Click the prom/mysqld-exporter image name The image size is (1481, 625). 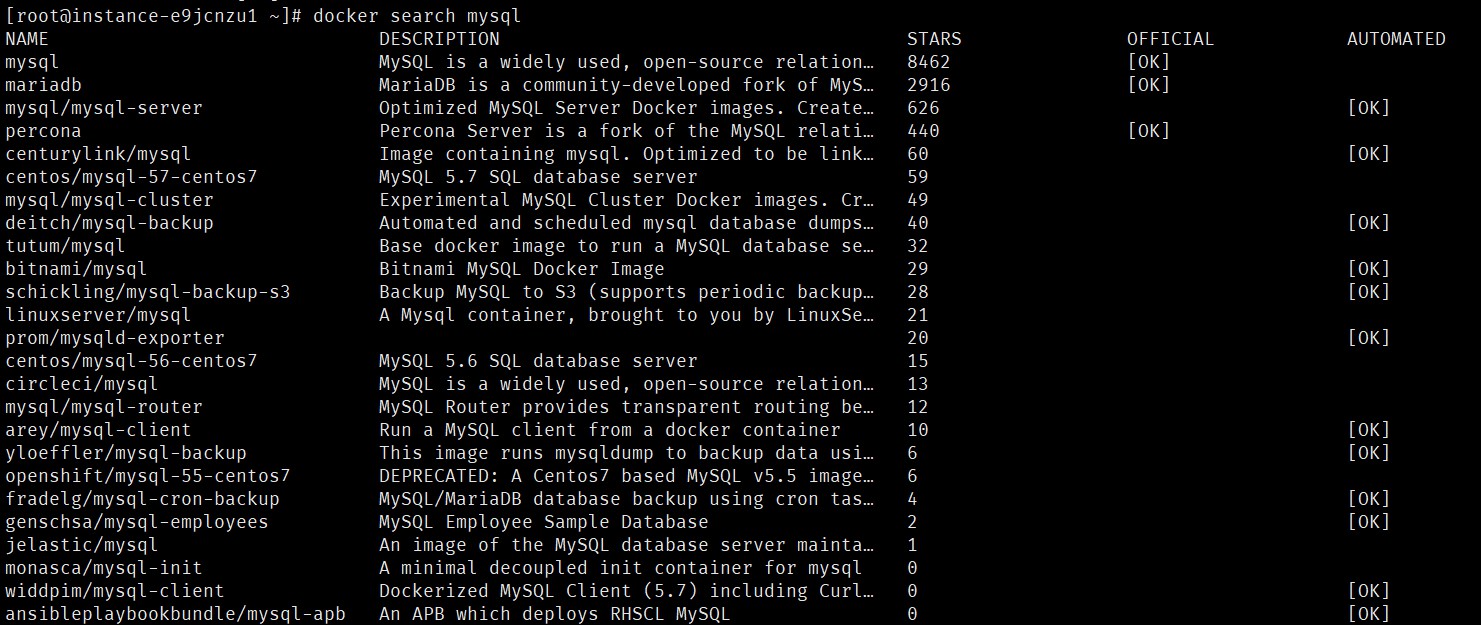click(x=115, y=338)
